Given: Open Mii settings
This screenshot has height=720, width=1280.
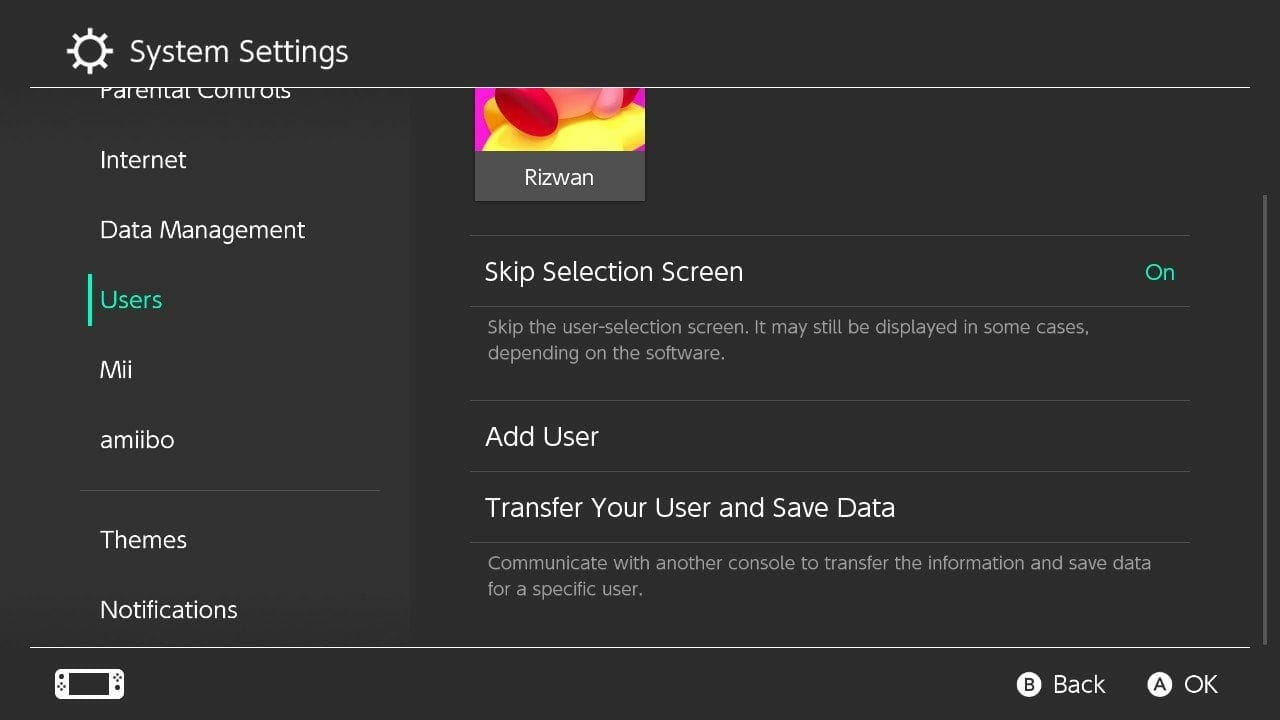Looking at the screenshot, I should point(116,370).
